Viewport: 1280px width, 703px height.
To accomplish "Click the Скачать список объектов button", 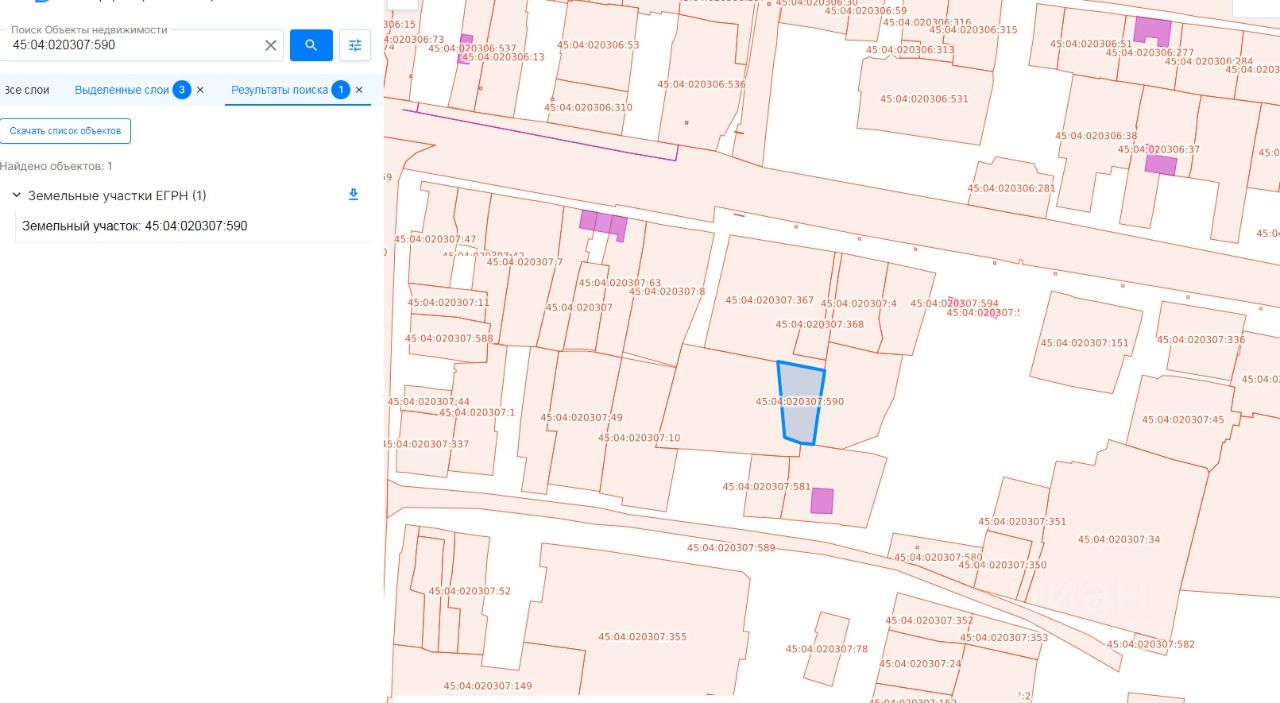I will (x=65, y=131).
